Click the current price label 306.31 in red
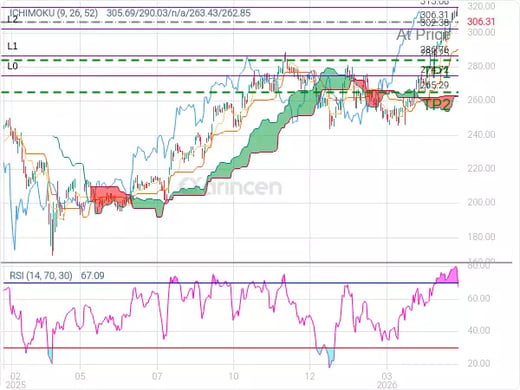 [481, 22]
